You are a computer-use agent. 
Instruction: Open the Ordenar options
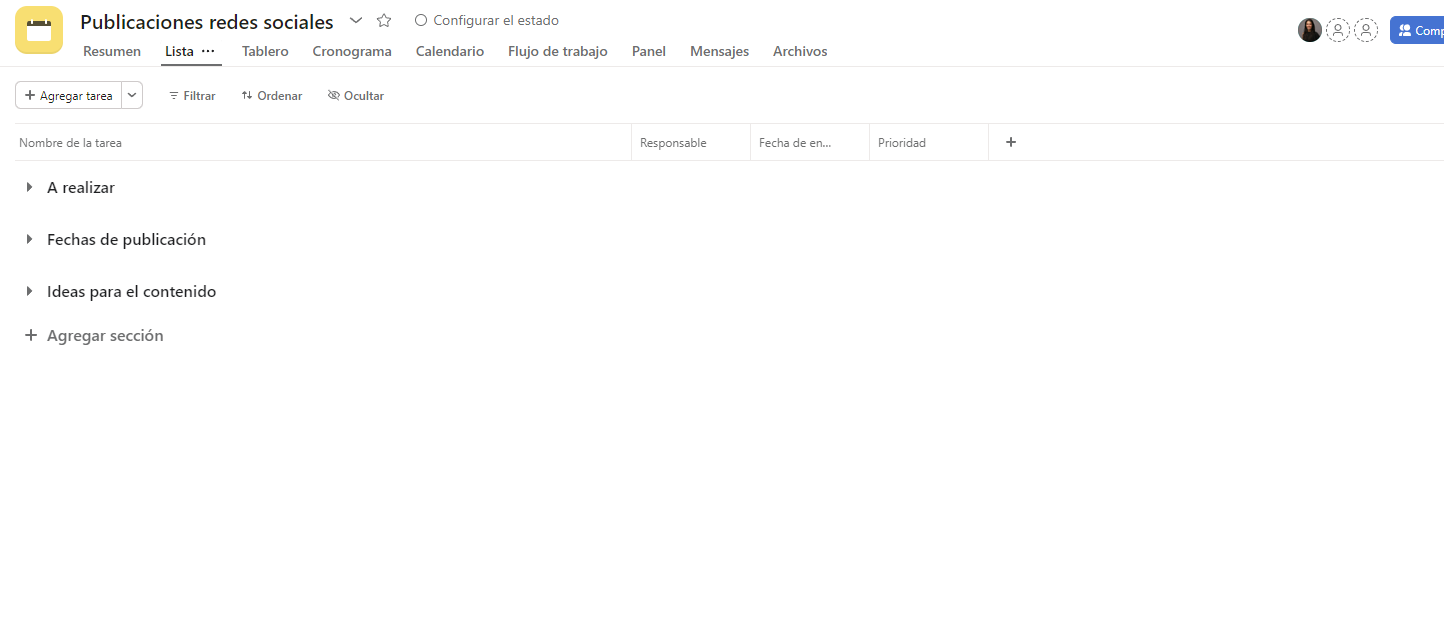272,96
